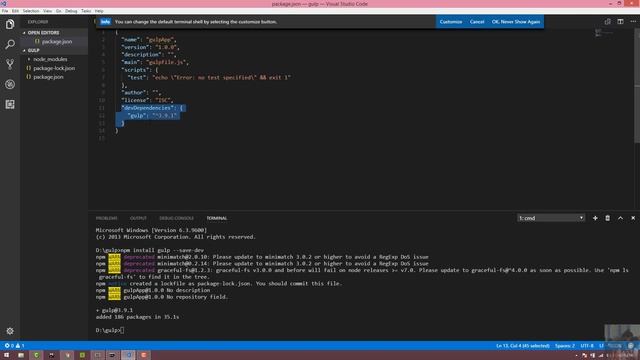
Task: Open the Manage gear in activity bar
Action: pyautogui.click(x=10, y=331)
